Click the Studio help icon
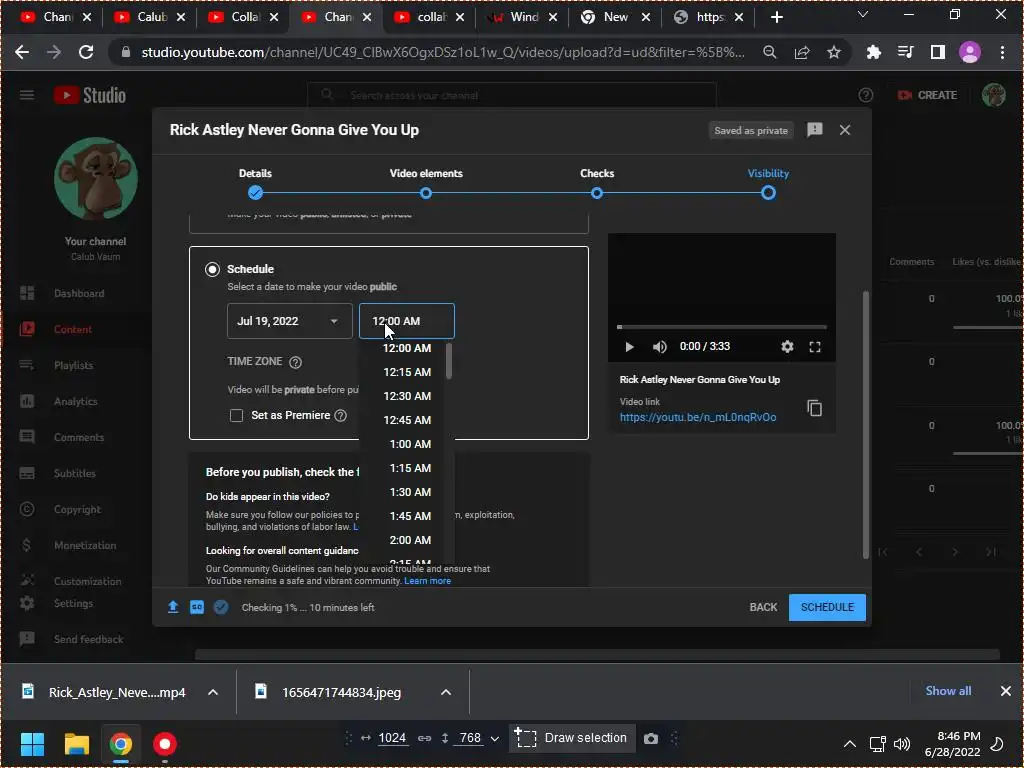The width and height of the screenshot is (1024, 768). point(865,95)
